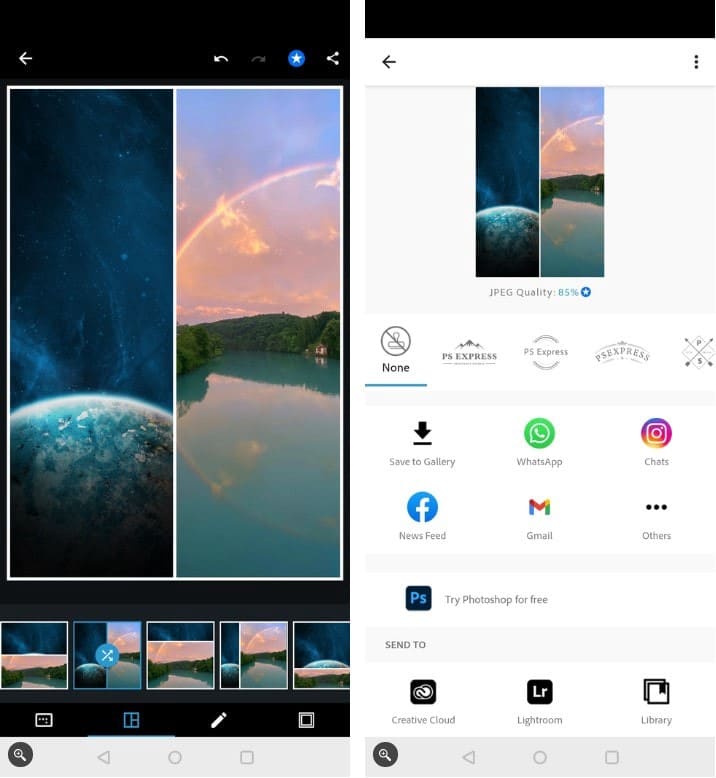Select the None watermark option
716x778 pixels.
tap(395, 350)
